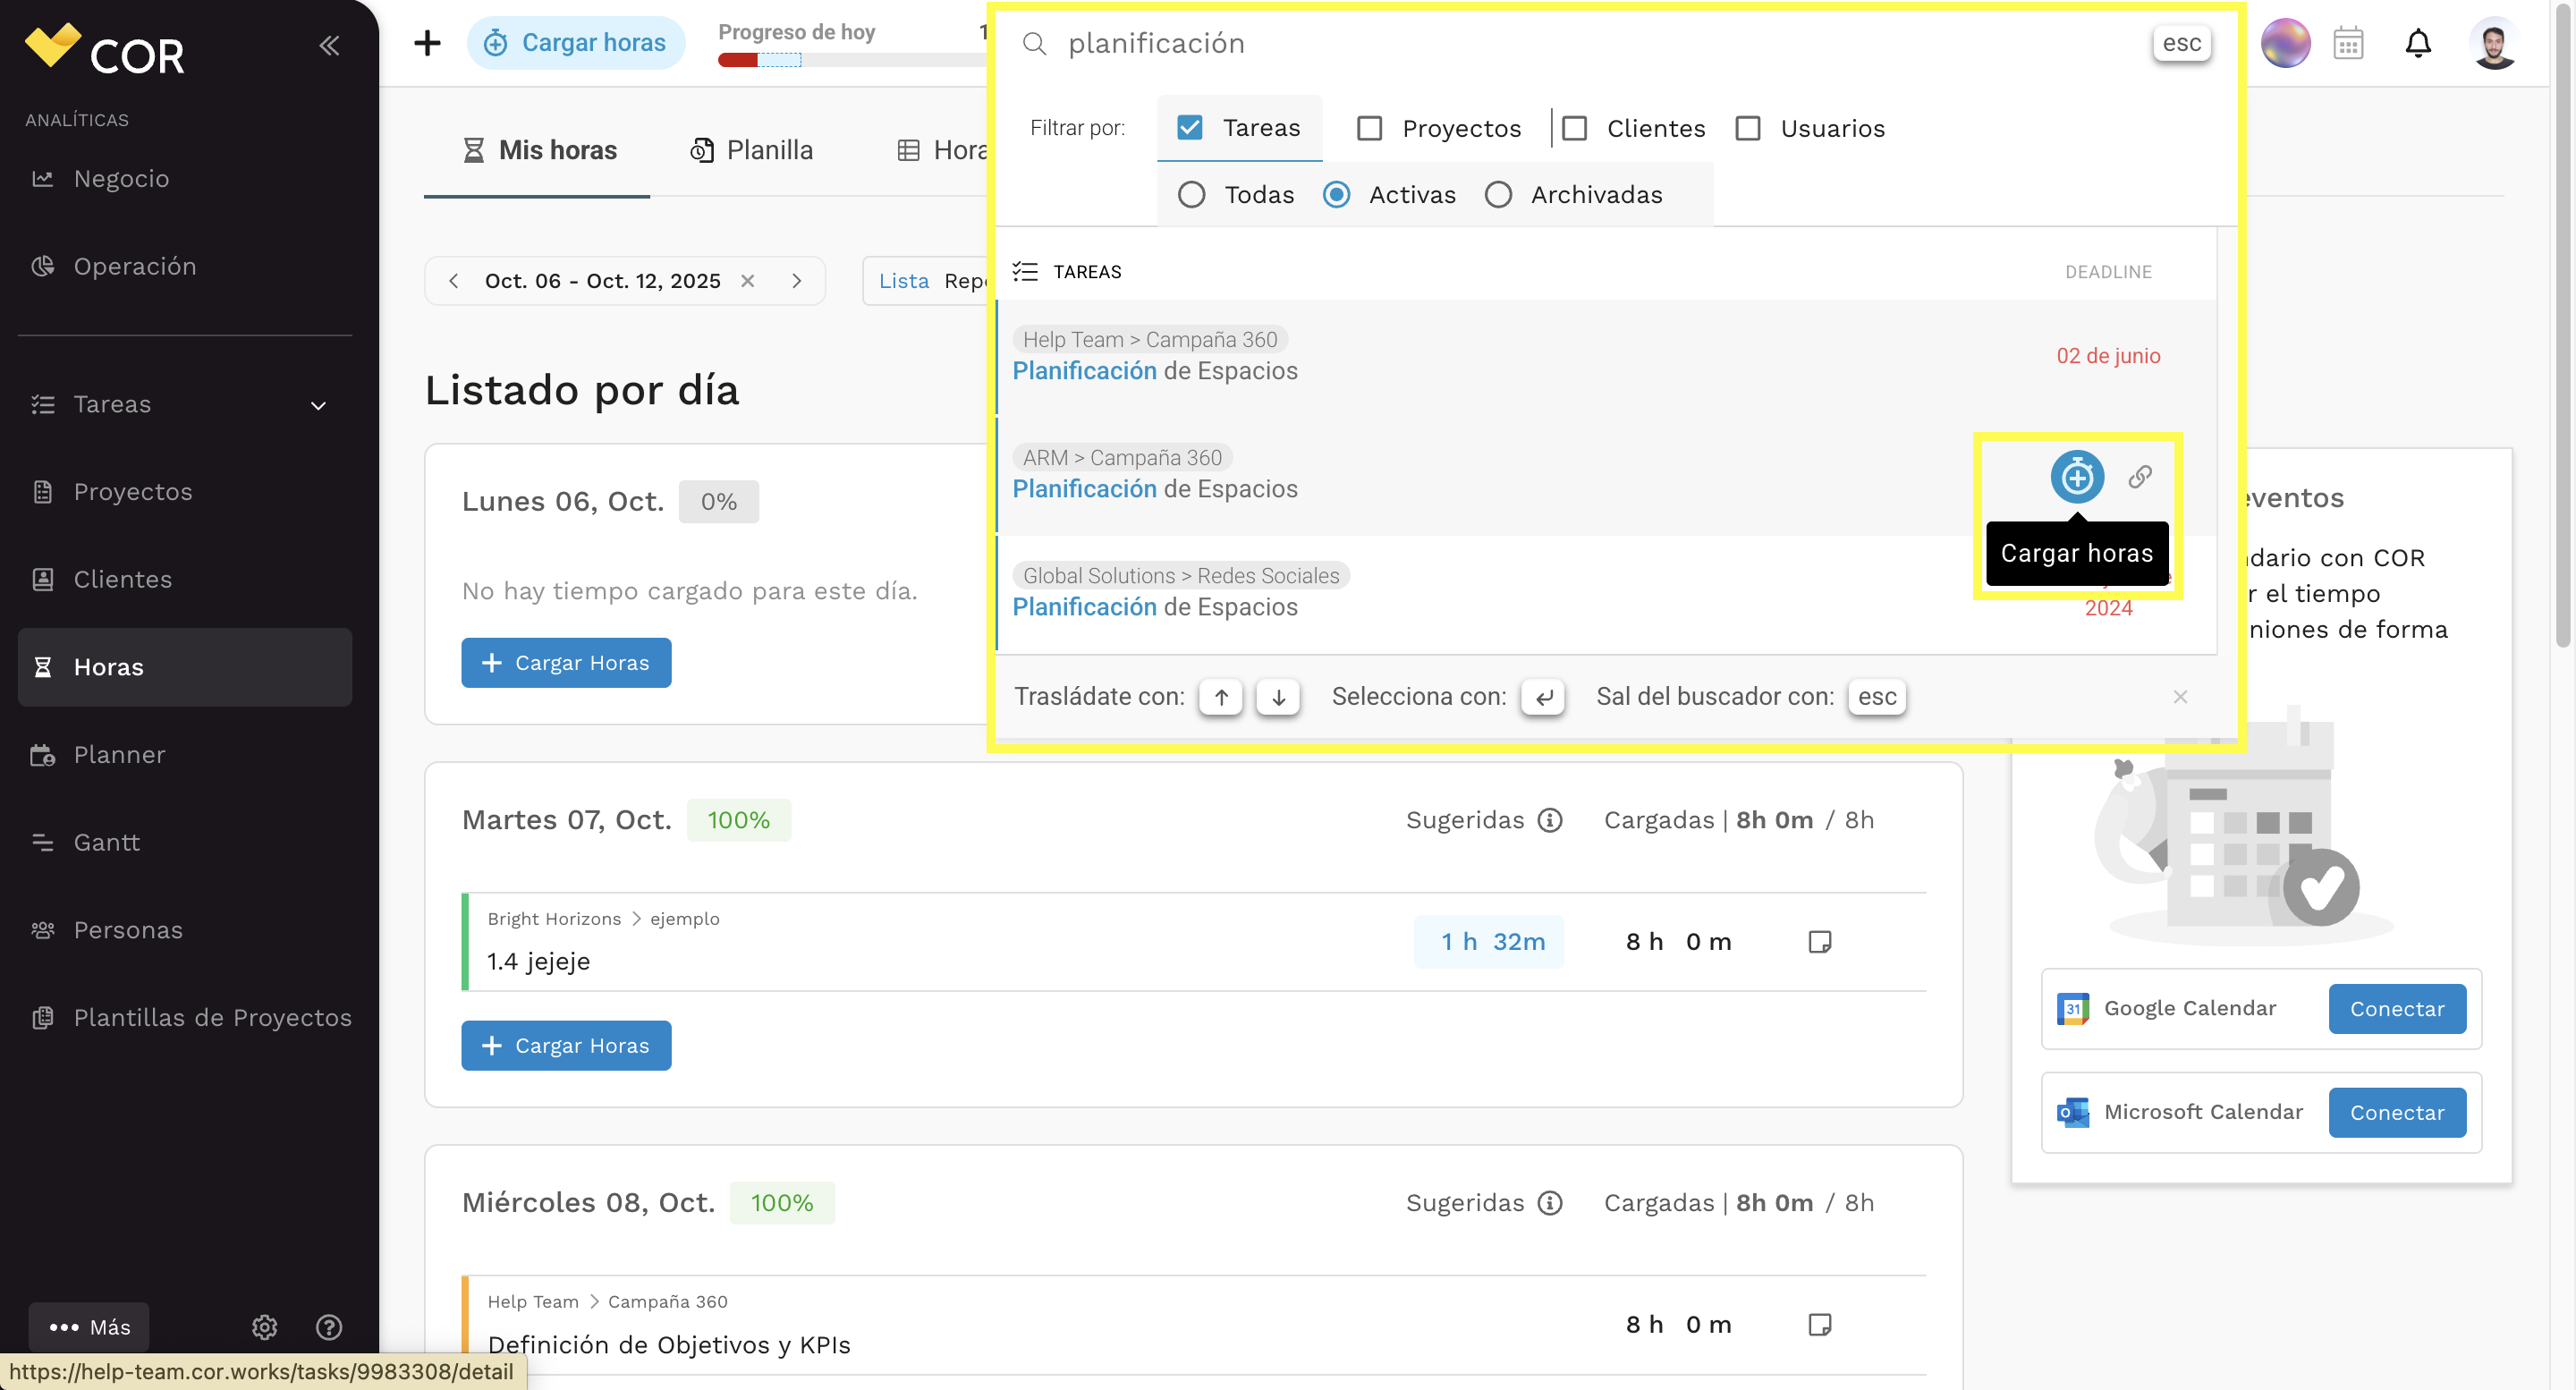2576x1390 pixels.
Task: Collapse the sidebar with double-chevron icon
Action: tap(329, 45)
